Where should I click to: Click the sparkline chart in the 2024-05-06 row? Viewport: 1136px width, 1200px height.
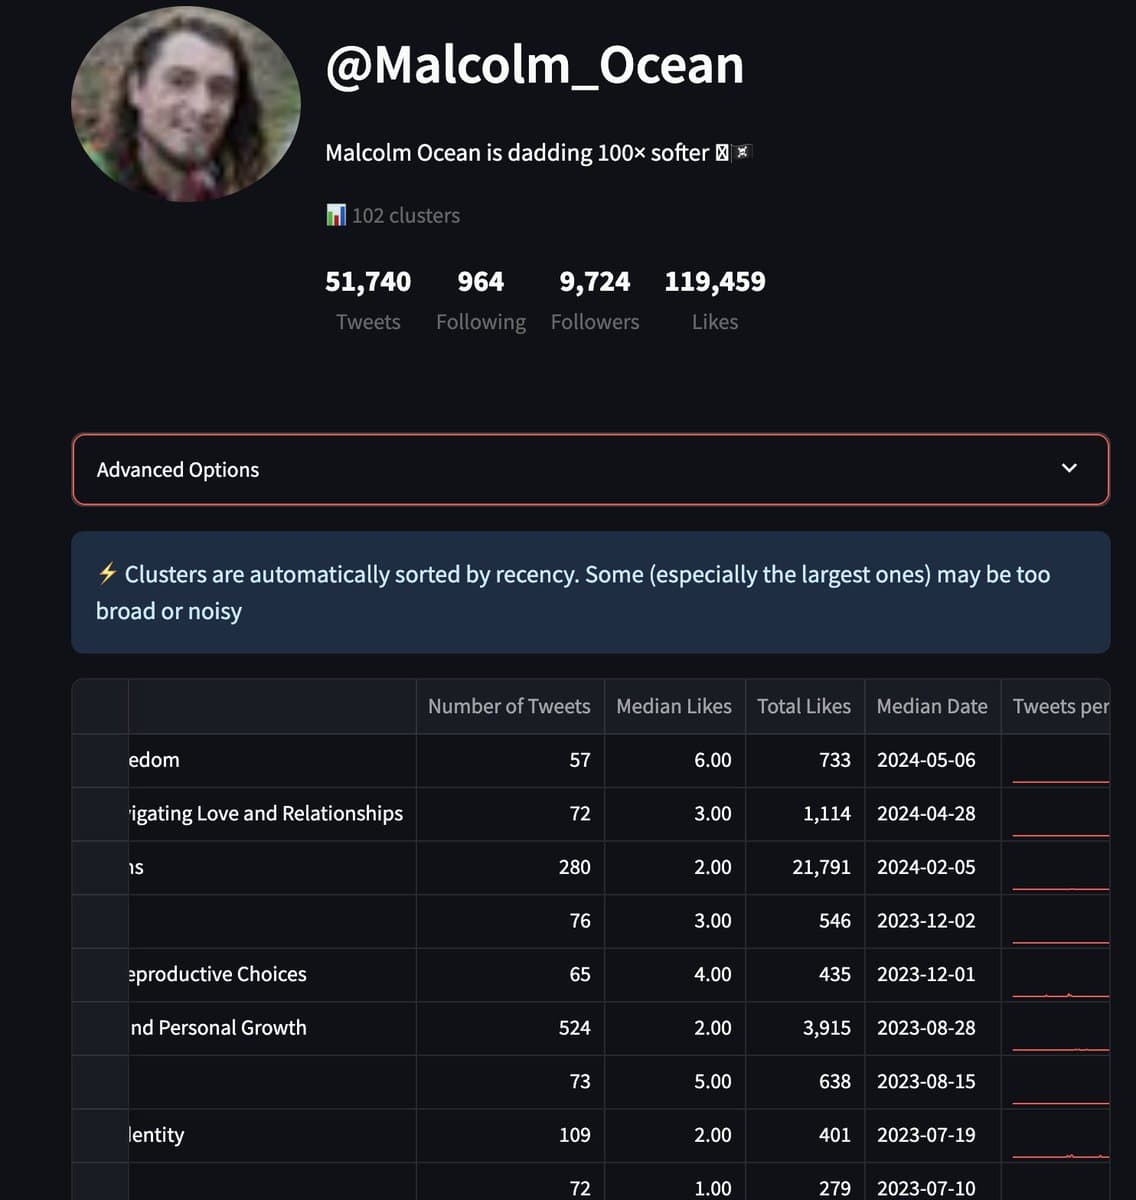1060,768
